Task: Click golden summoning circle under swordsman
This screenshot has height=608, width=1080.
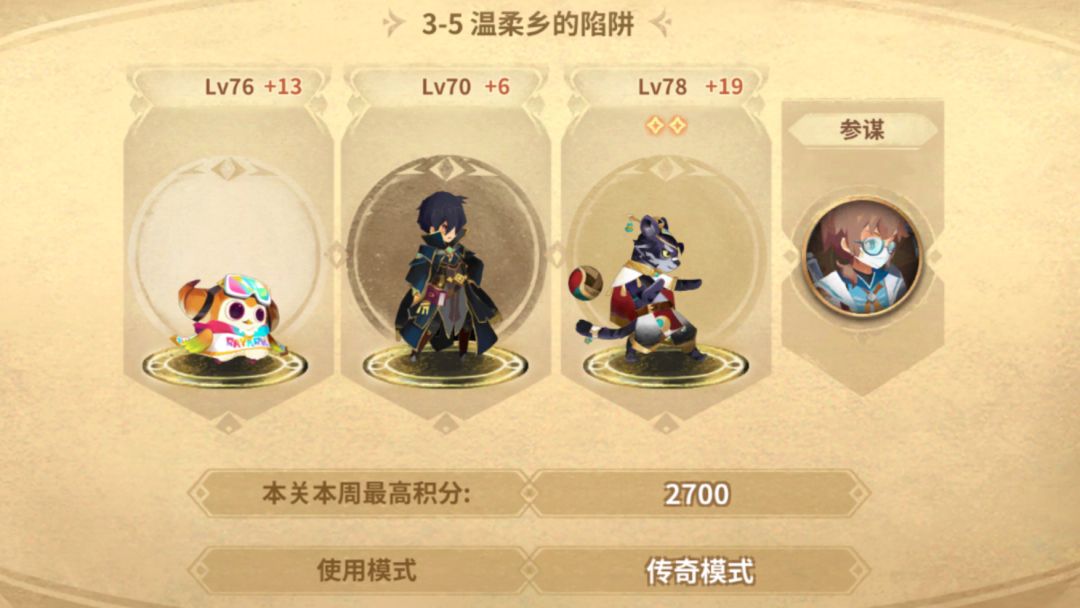Action: tap(446, 366)
